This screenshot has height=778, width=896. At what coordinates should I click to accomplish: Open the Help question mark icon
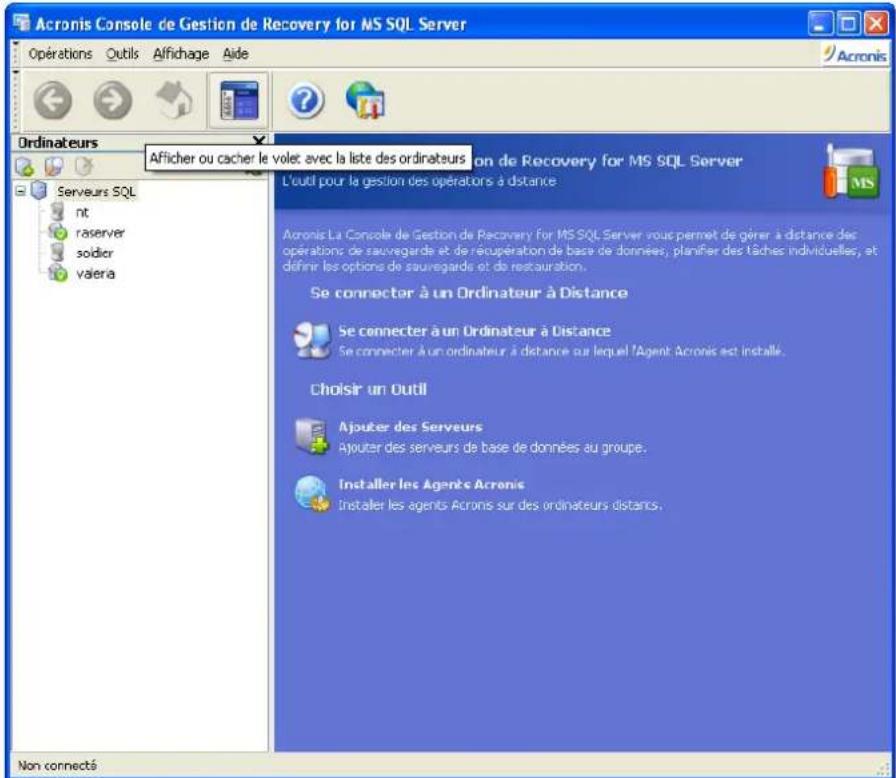pyautogui.click(x=306, y=101)
